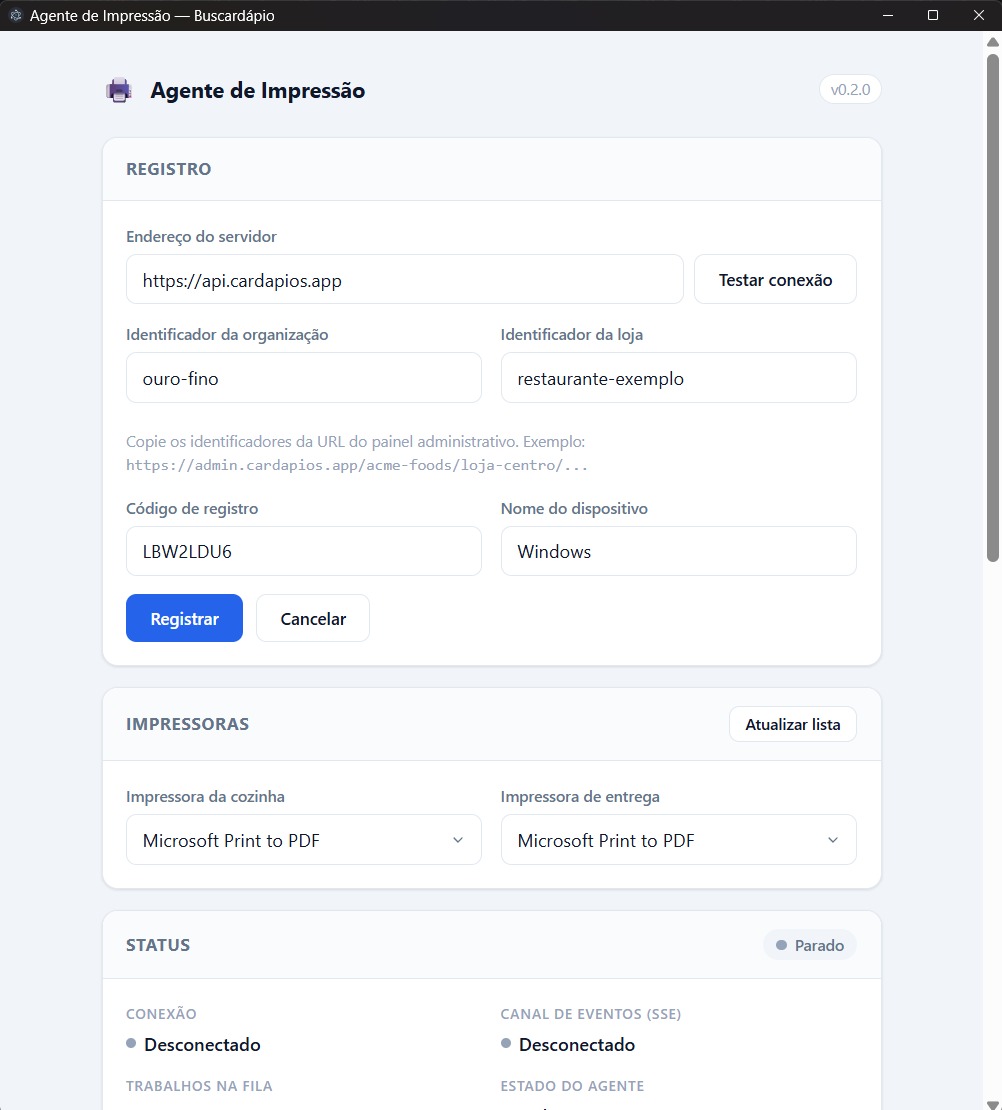Focus the Identificador da loja field
1002x1110 pixels.
point(678,378)
